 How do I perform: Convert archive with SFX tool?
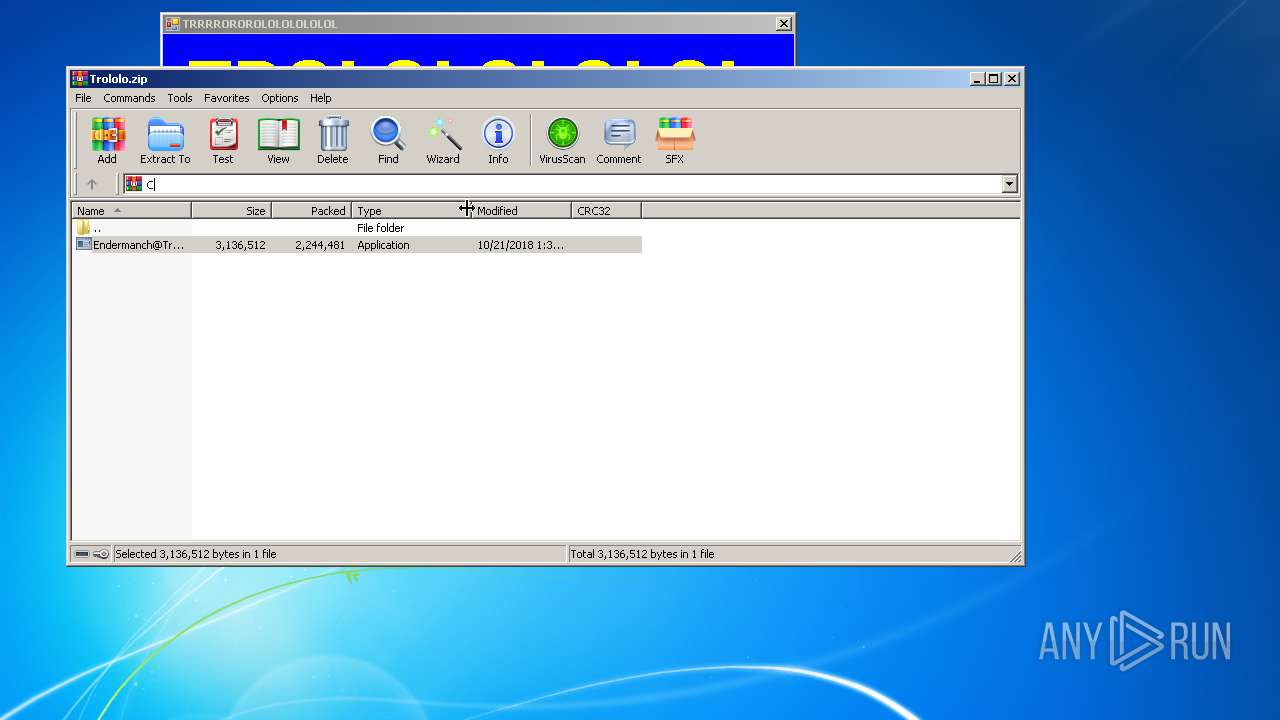click(675, 140)
